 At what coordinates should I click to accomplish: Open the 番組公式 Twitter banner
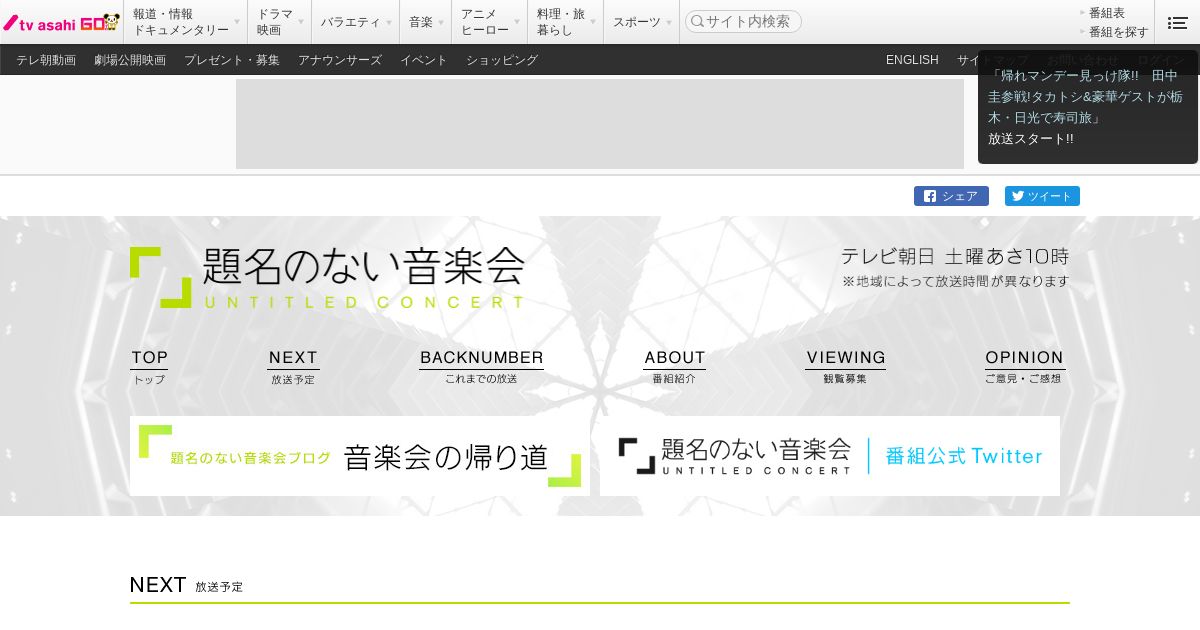(x=830, y=456)
